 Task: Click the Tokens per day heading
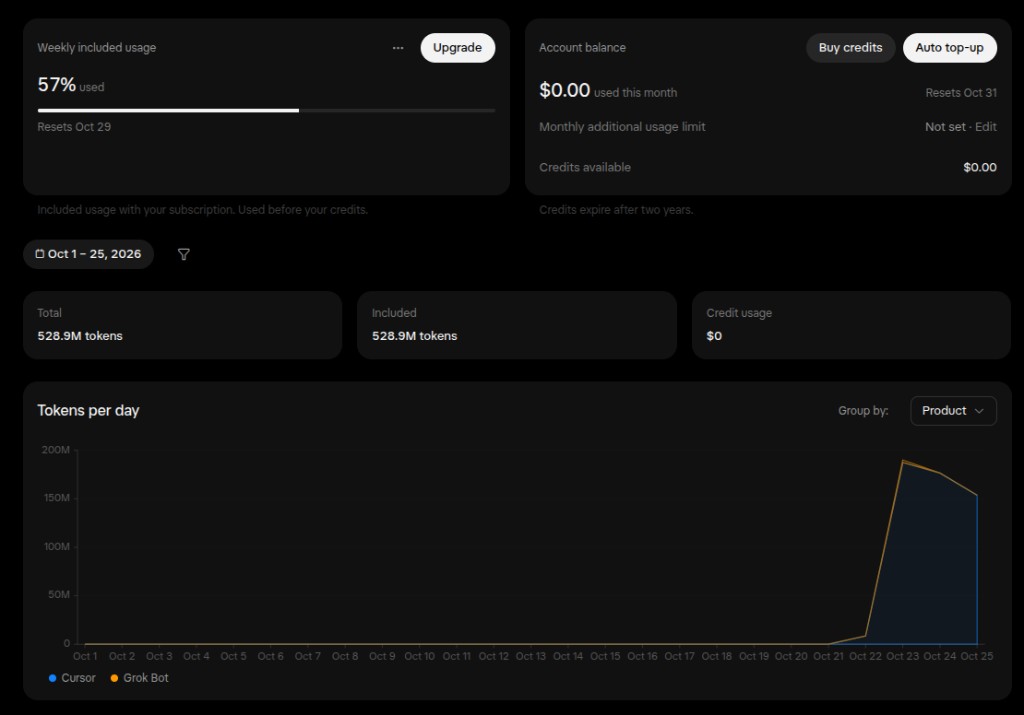click(88, 410)
